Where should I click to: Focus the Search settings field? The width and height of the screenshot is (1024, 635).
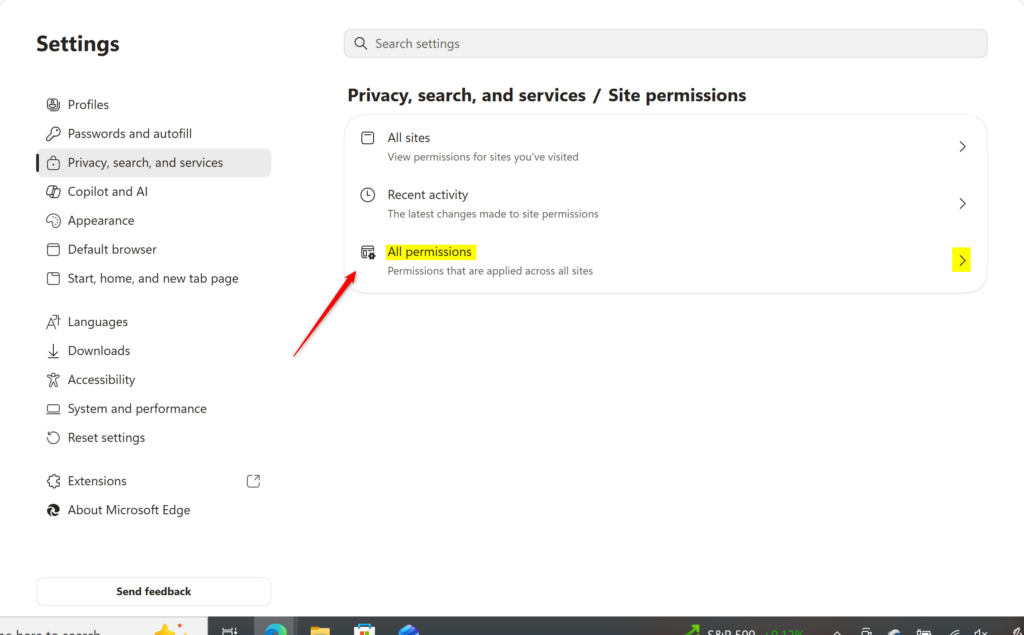665,44
